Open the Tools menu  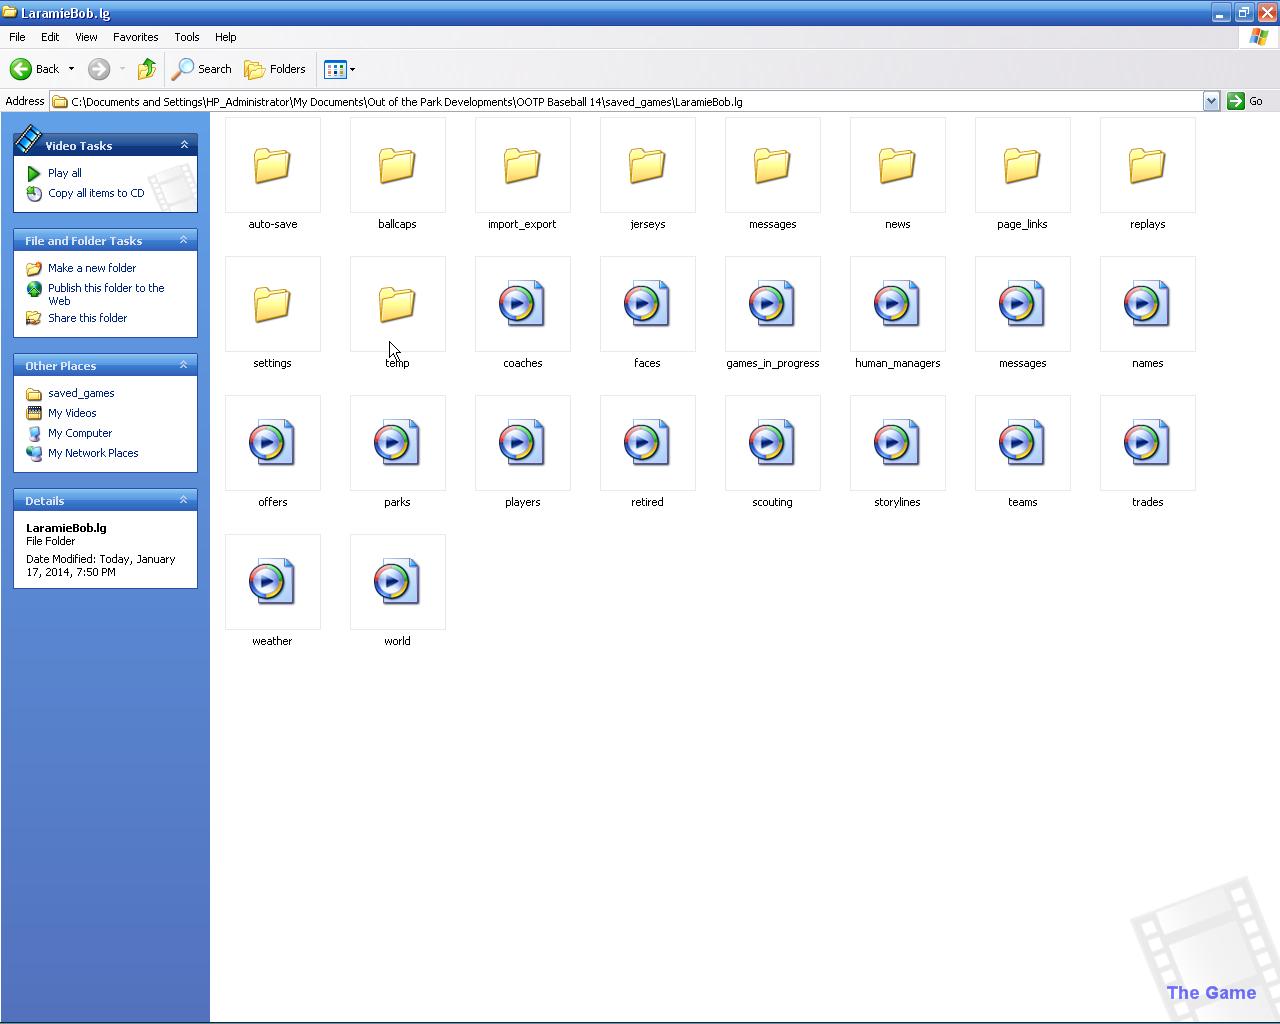click(x=186, y=37)
